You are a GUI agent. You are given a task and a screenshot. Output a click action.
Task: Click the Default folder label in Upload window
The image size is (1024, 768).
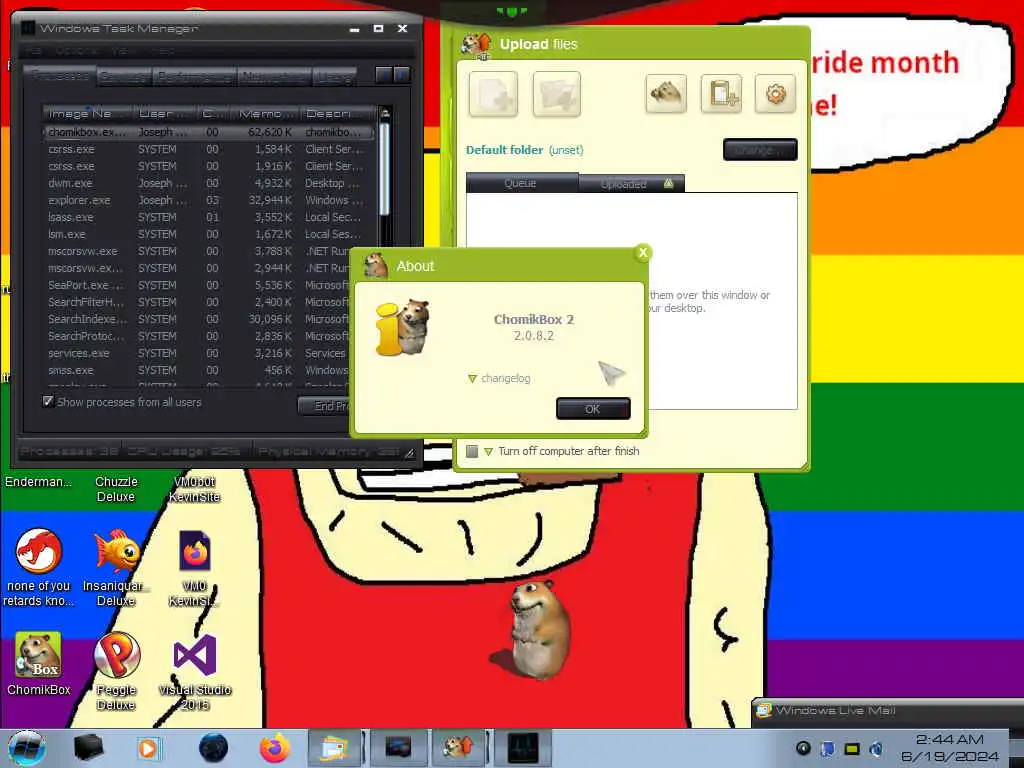pos(504,150)
